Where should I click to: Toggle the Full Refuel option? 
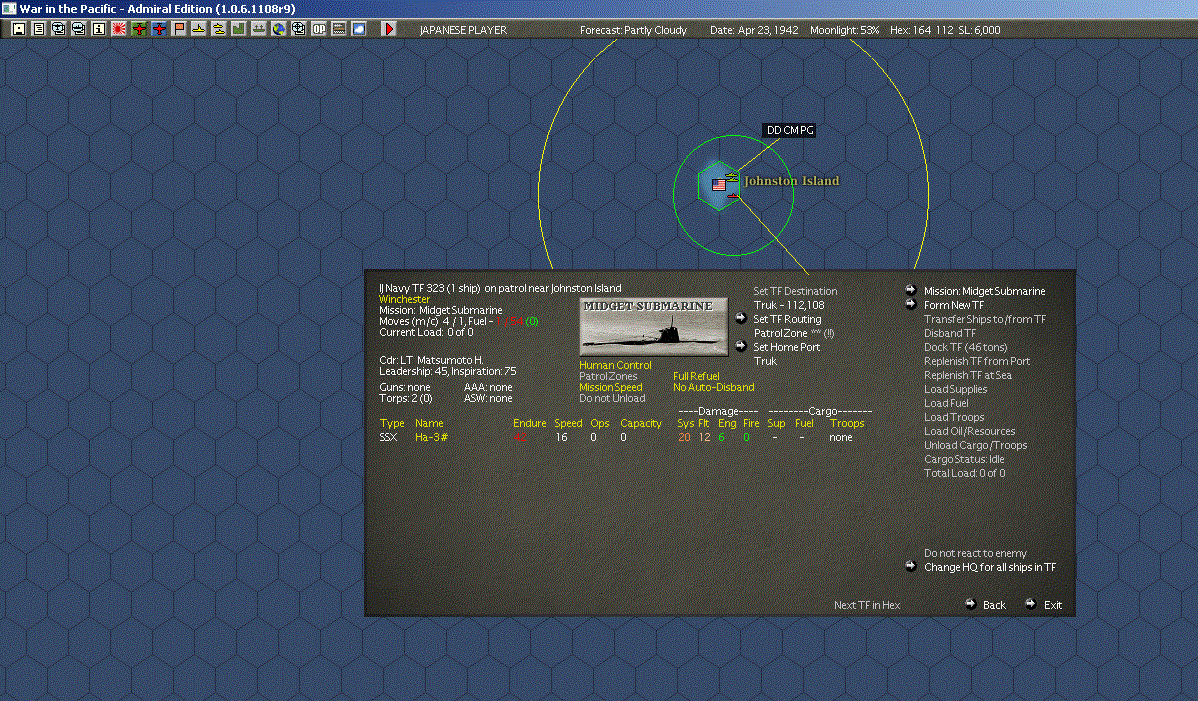pos(696,376)
